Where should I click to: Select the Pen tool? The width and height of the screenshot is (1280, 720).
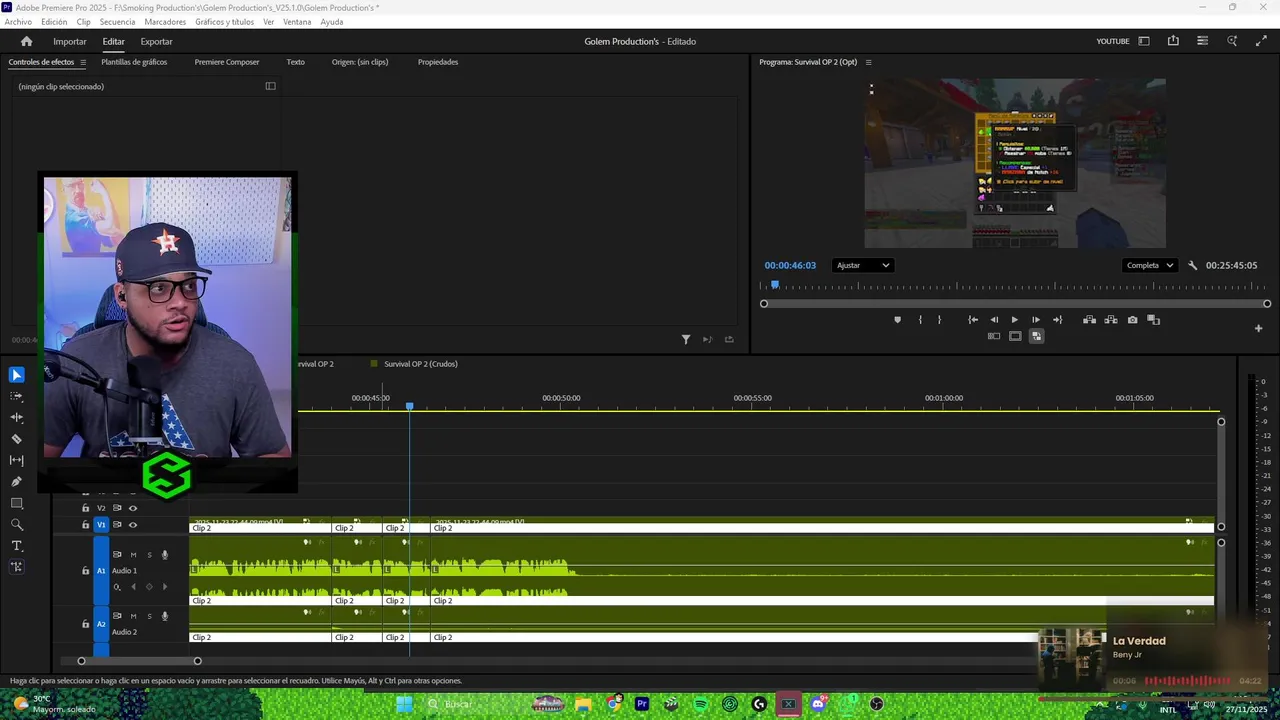click(16, 481)
